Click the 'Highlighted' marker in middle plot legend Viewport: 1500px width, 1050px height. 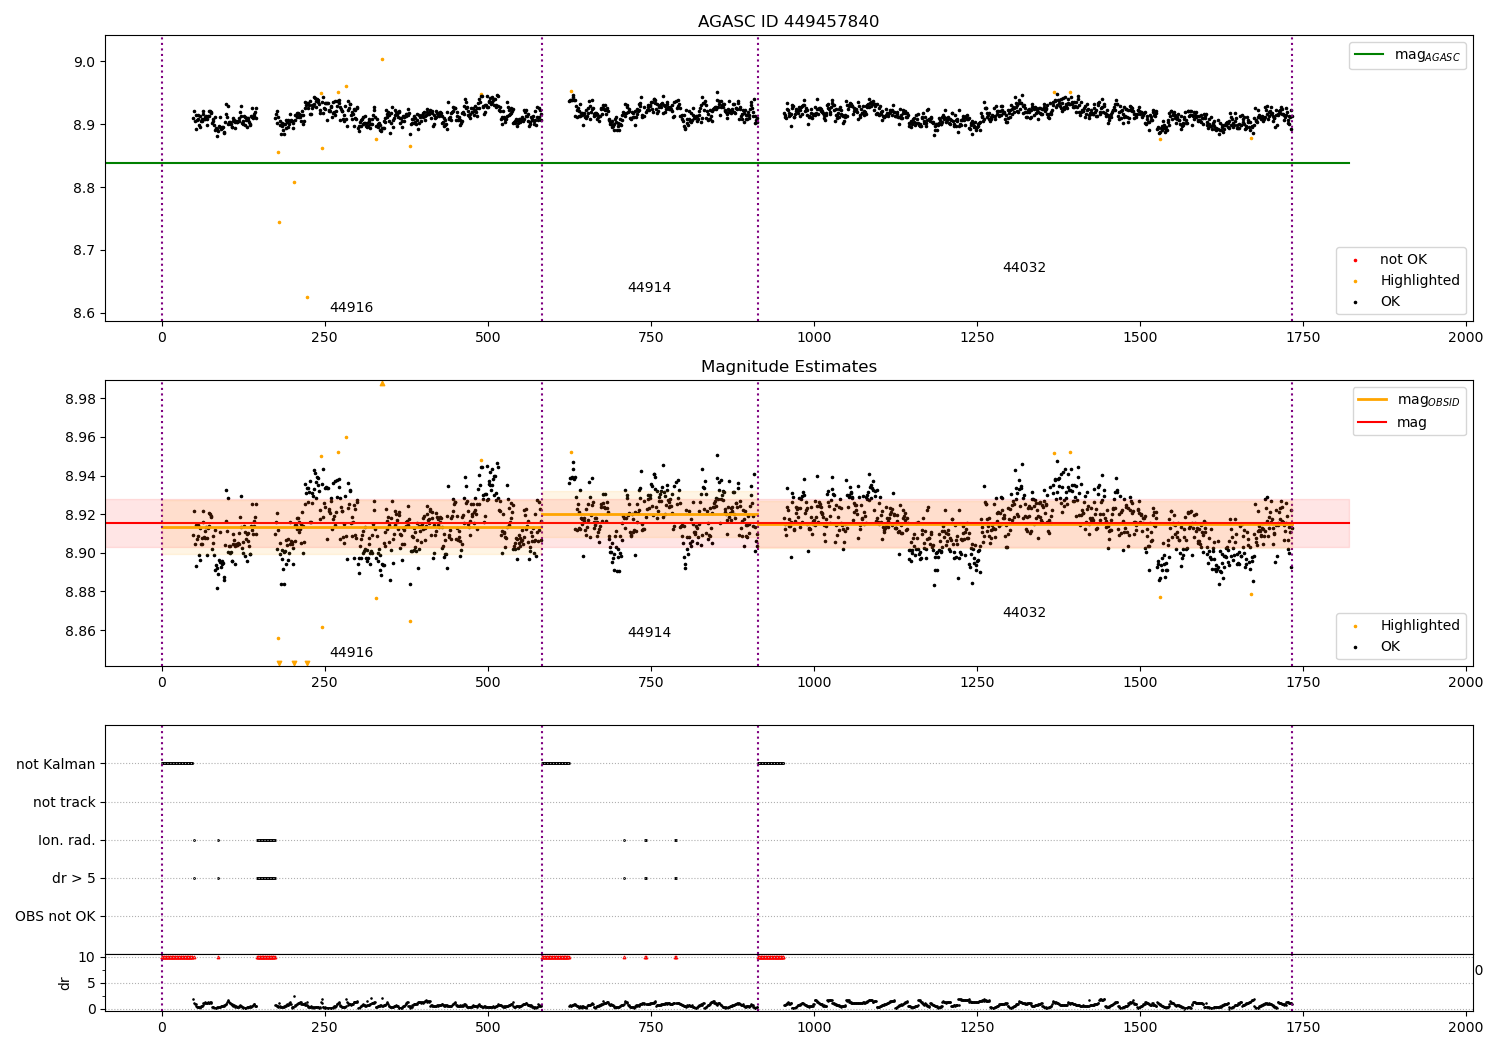[x=1356, y=626]
